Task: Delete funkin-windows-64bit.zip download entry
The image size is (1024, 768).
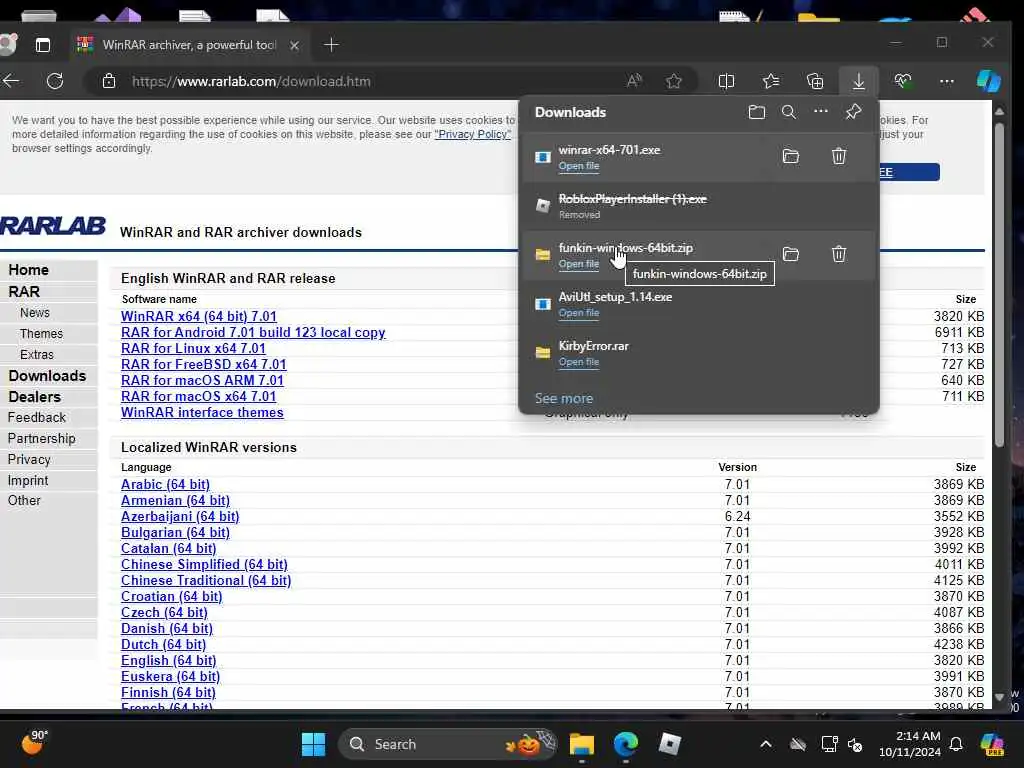Action: coord(839,254)
